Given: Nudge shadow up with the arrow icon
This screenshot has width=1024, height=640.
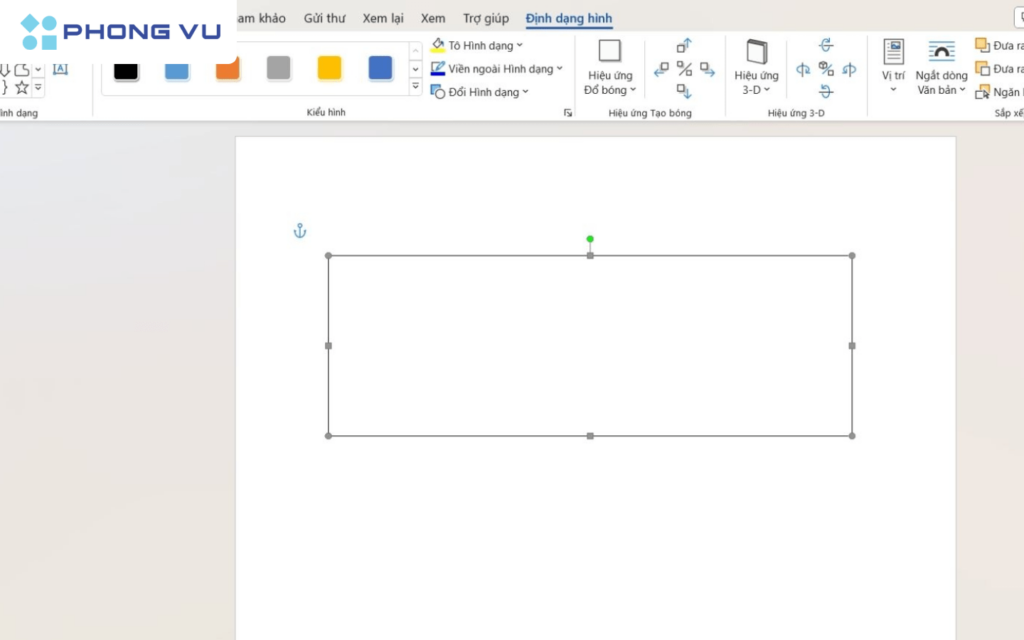Looking at the screenshot, I should (x=684, y=46).
